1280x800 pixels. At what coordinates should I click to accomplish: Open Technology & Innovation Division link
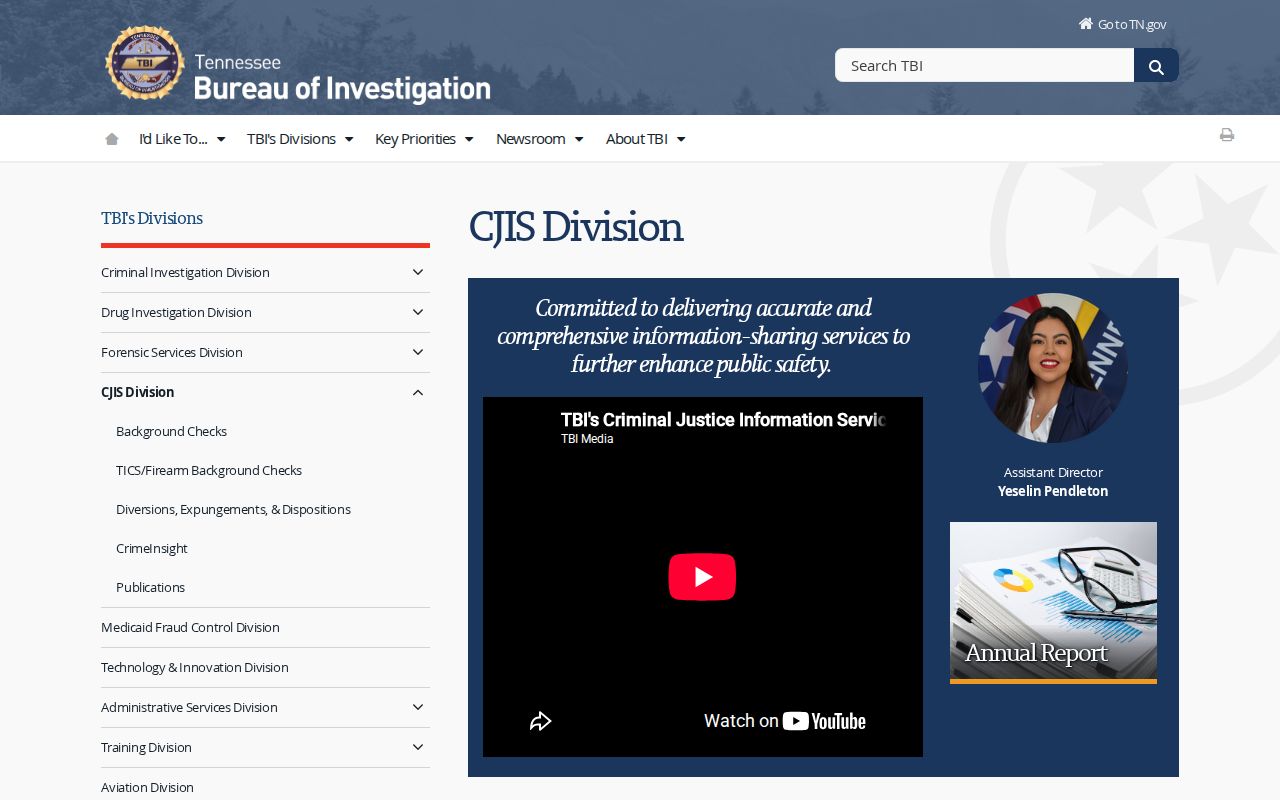[x=195, y=667]
